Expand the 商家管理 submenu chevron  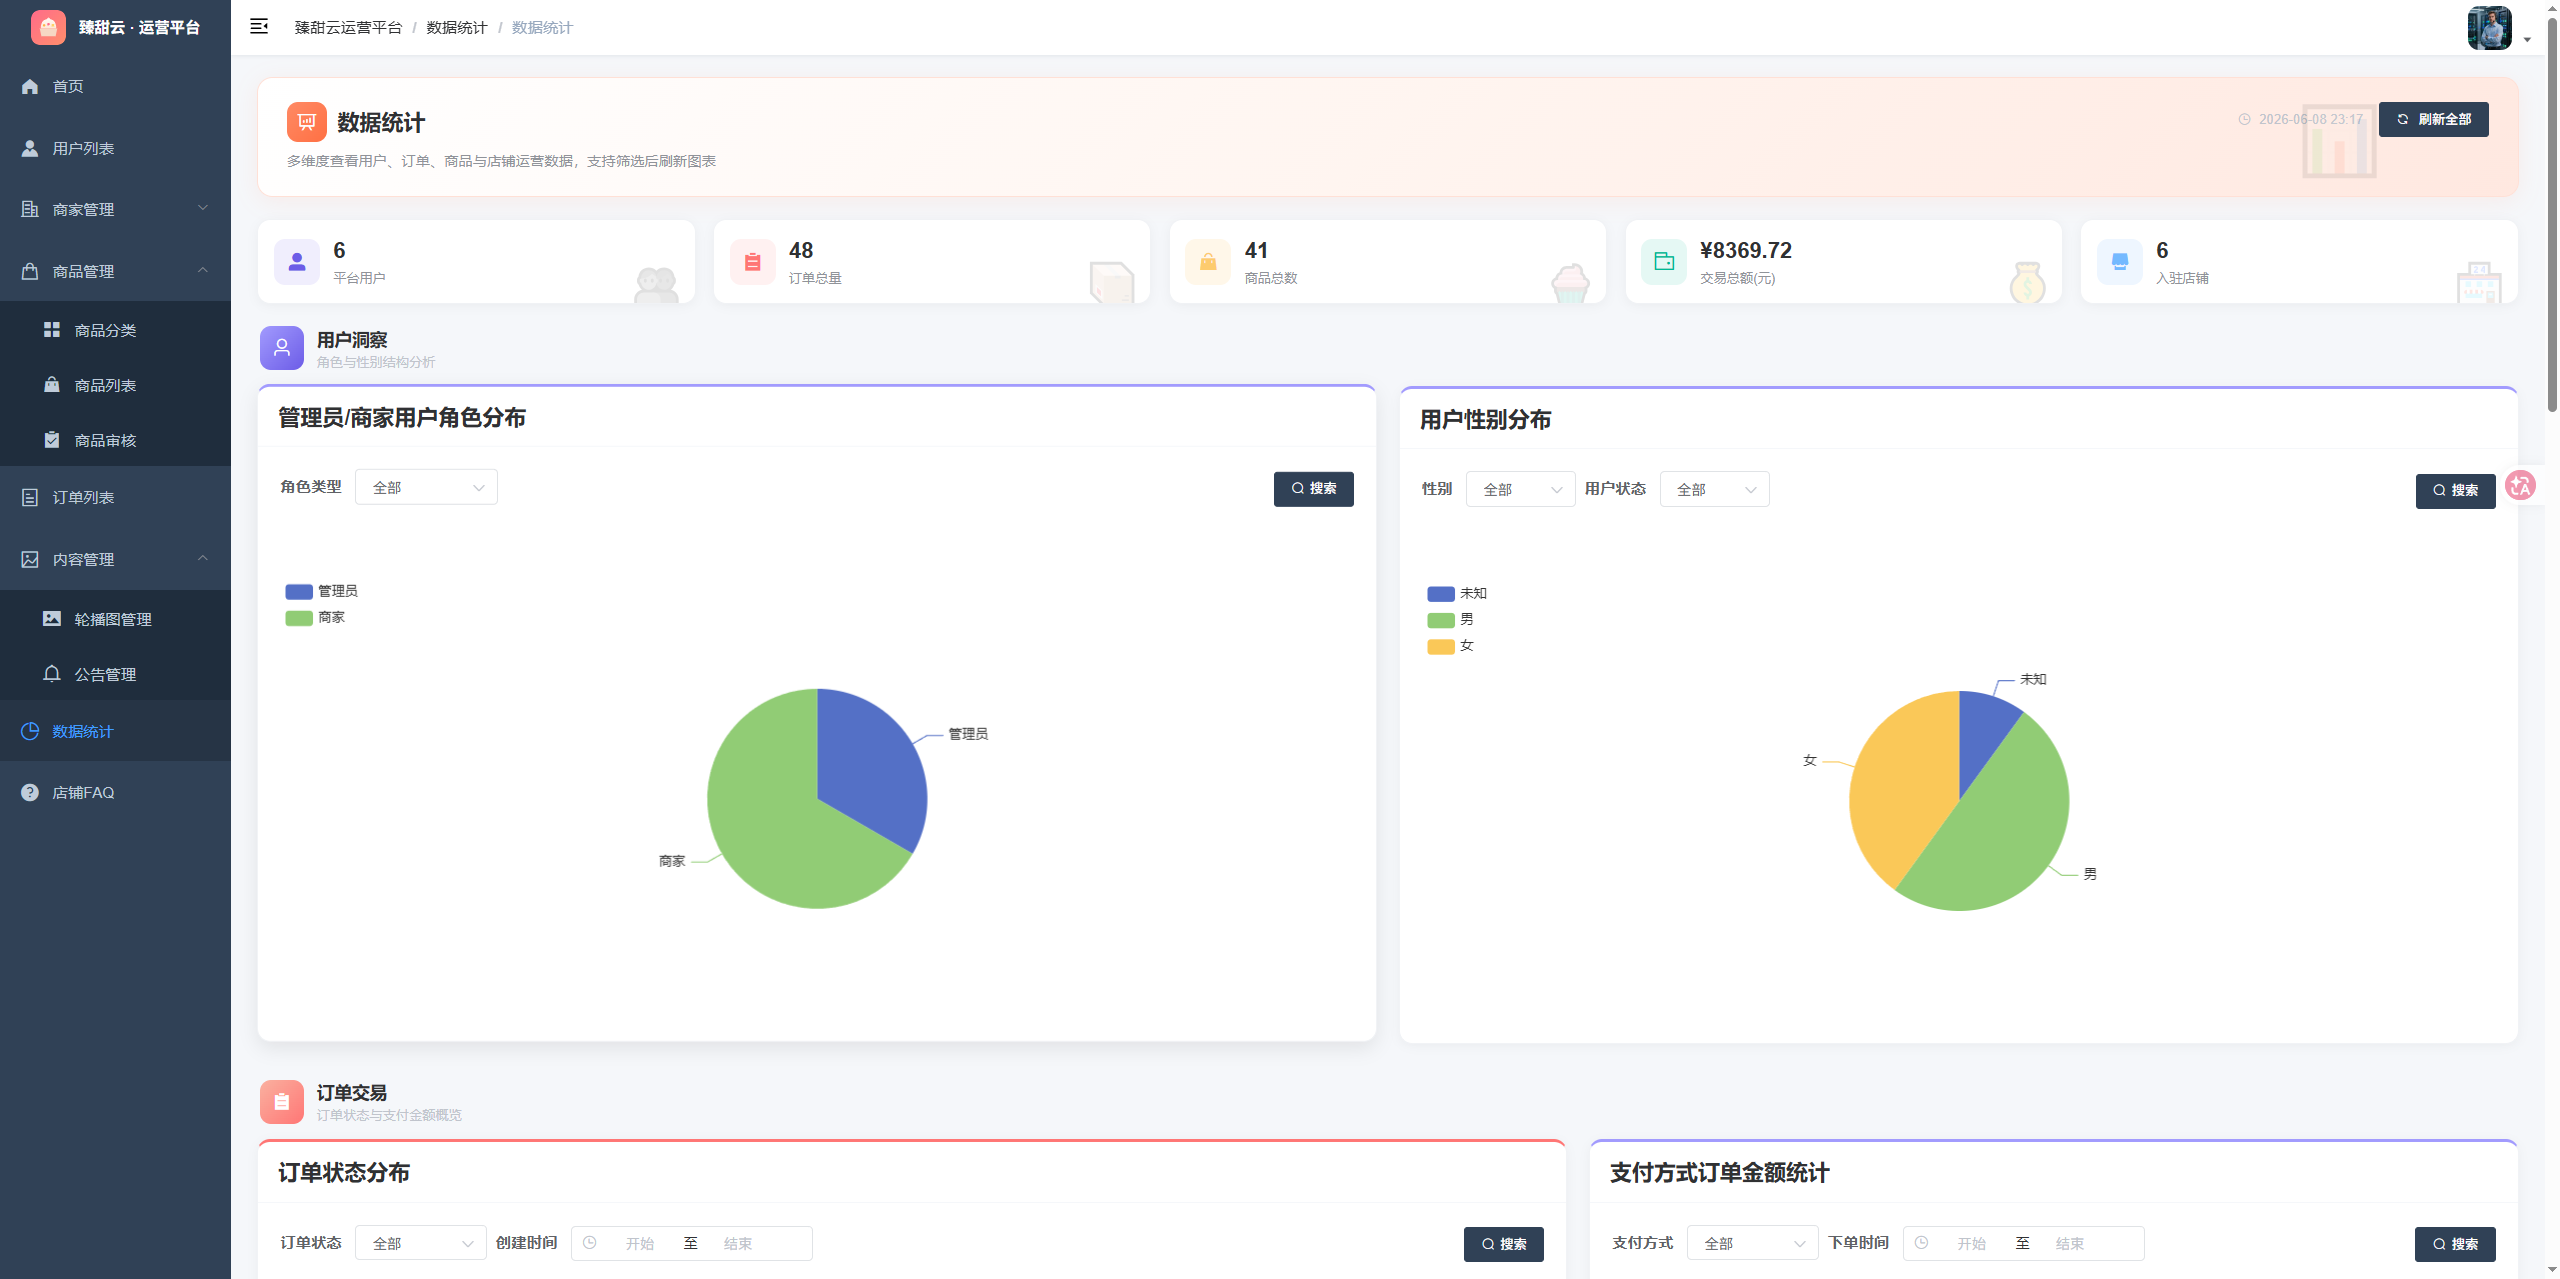coord(203,208)
